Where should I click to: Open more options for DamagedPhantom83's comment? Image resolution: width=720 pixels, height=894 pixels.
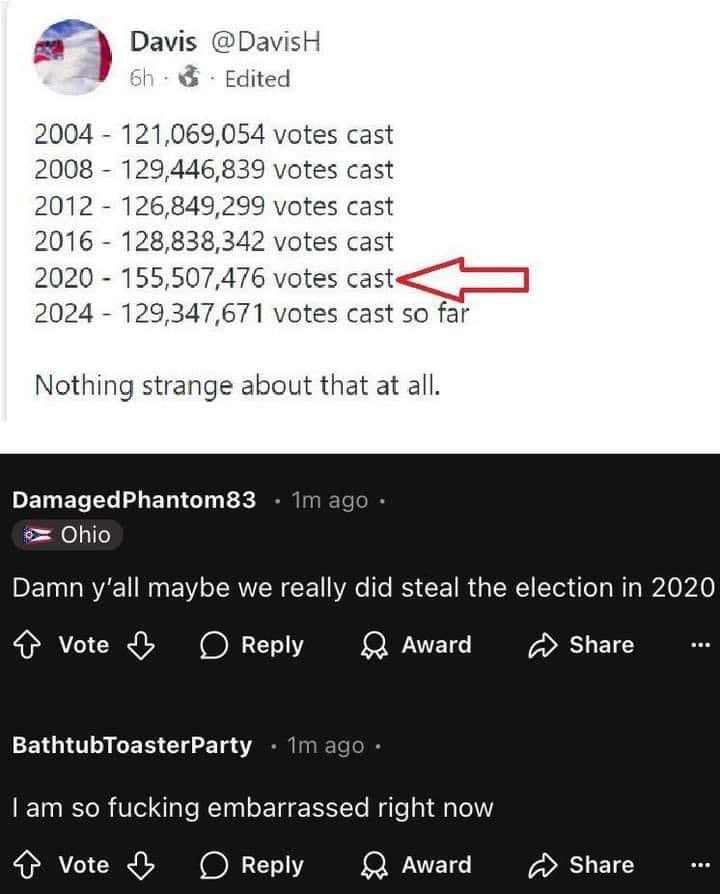pos(700,645)
